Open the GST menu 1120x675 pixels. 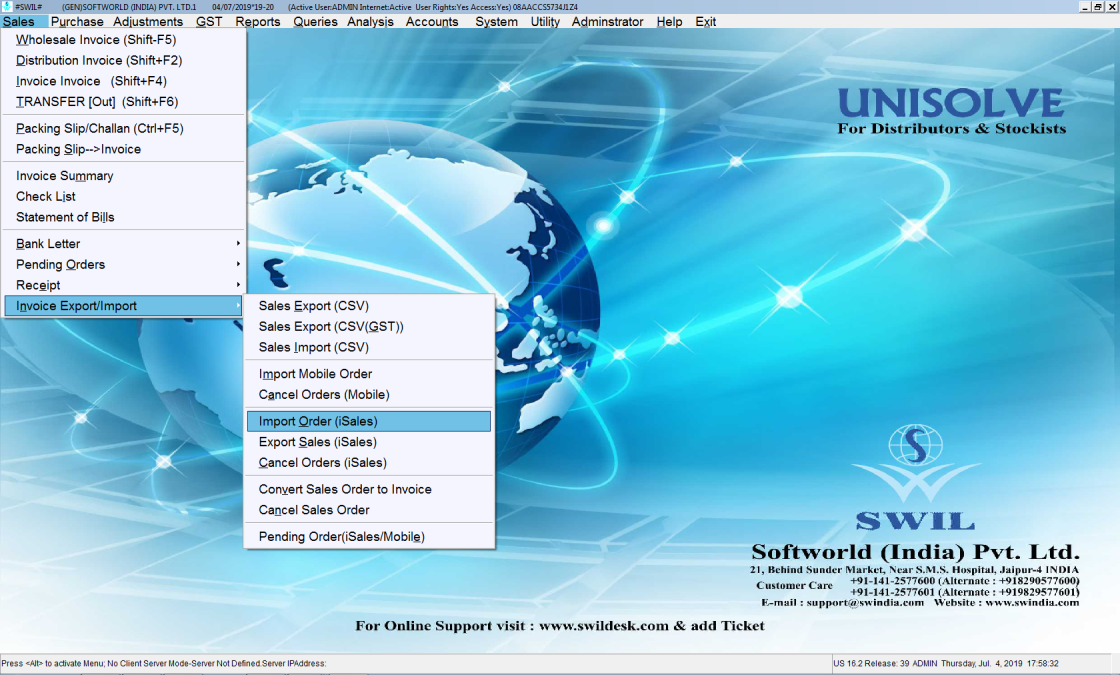[209, 21]
